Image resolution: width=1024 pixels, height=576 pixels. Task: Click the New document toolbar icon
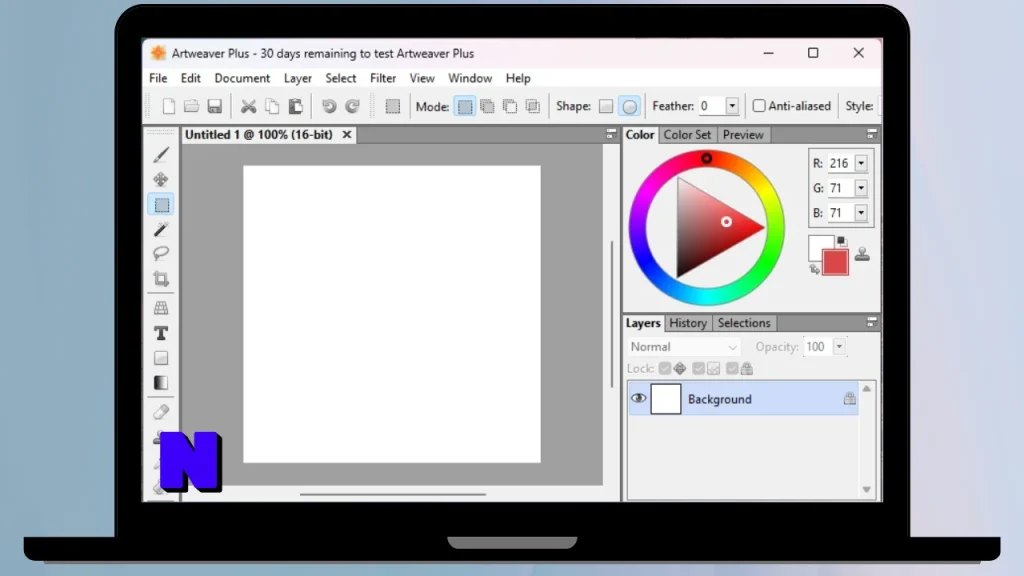tap(168, 106)
